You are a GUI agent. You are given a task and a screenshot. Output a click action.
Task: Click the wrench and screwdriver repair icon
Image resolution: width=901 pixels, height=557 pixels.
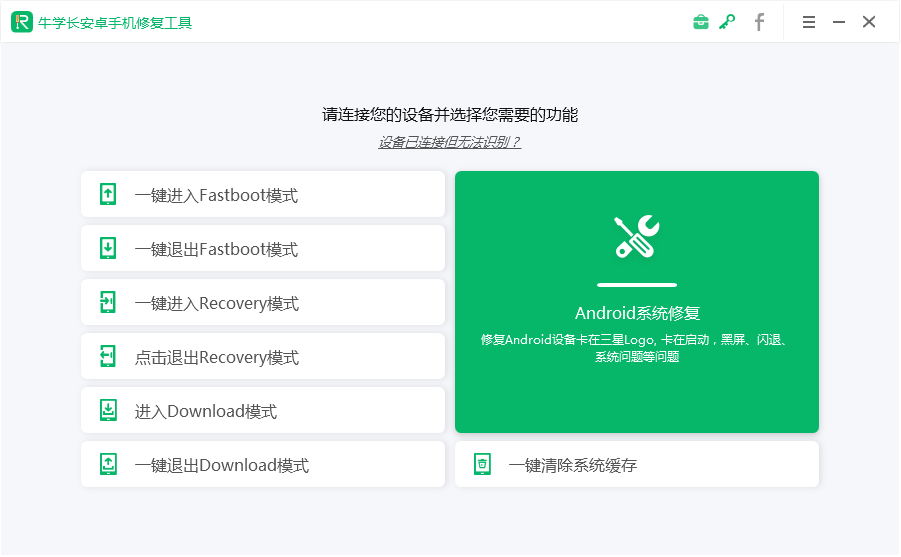(637, 237)
